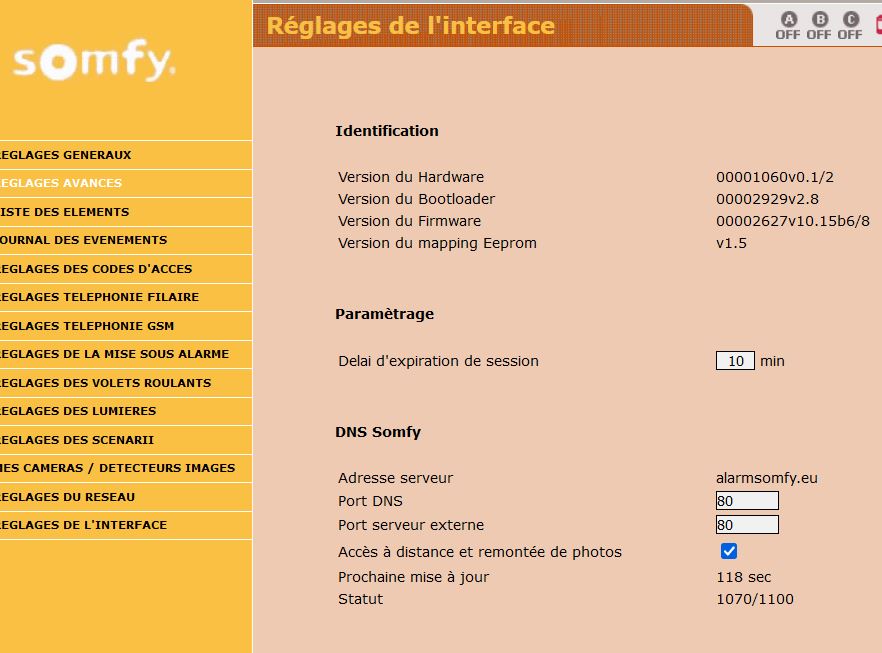This screenshot has width=882, height=653.
Task: Open Reglages Generaux menu
Action: point(66,155)
